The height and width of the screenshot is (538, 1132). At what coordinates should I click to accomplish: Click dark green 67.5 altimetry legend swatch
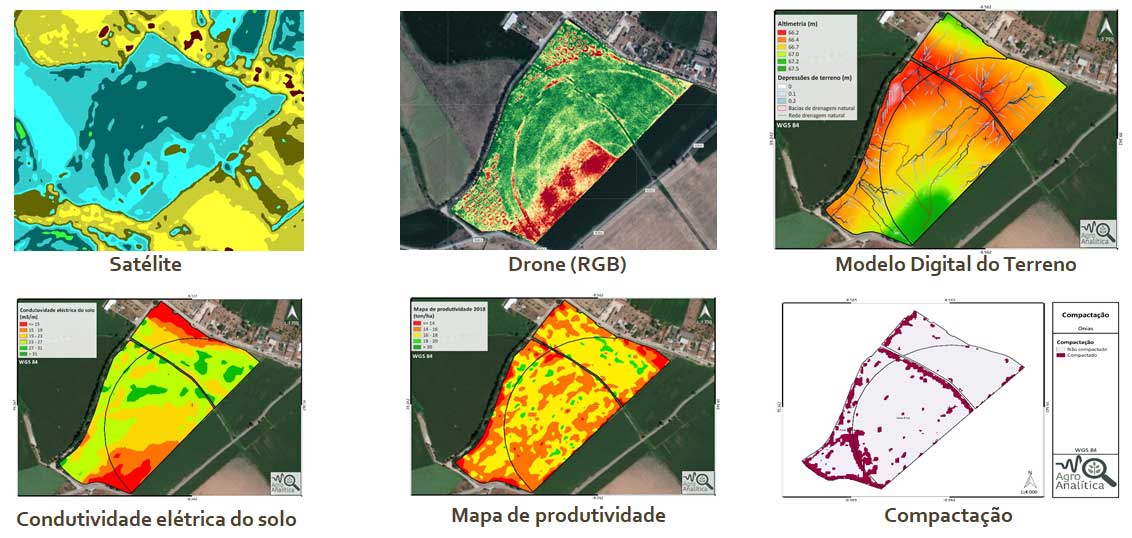tap(782, 69)
